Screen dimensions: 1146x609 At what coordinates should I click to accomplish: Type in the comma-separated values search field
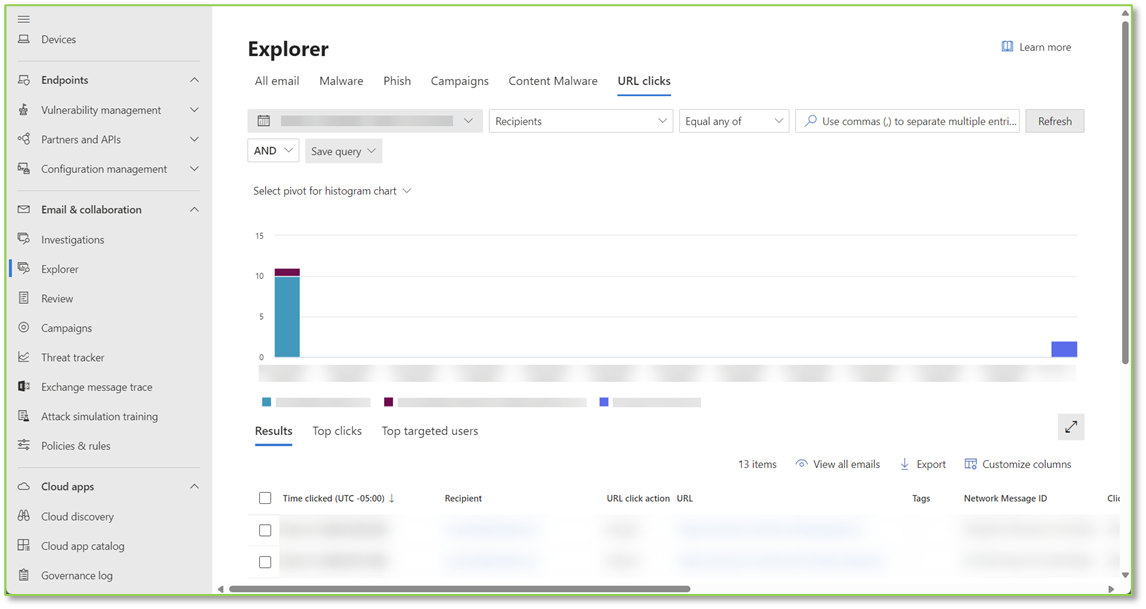[x=907, y=120]
